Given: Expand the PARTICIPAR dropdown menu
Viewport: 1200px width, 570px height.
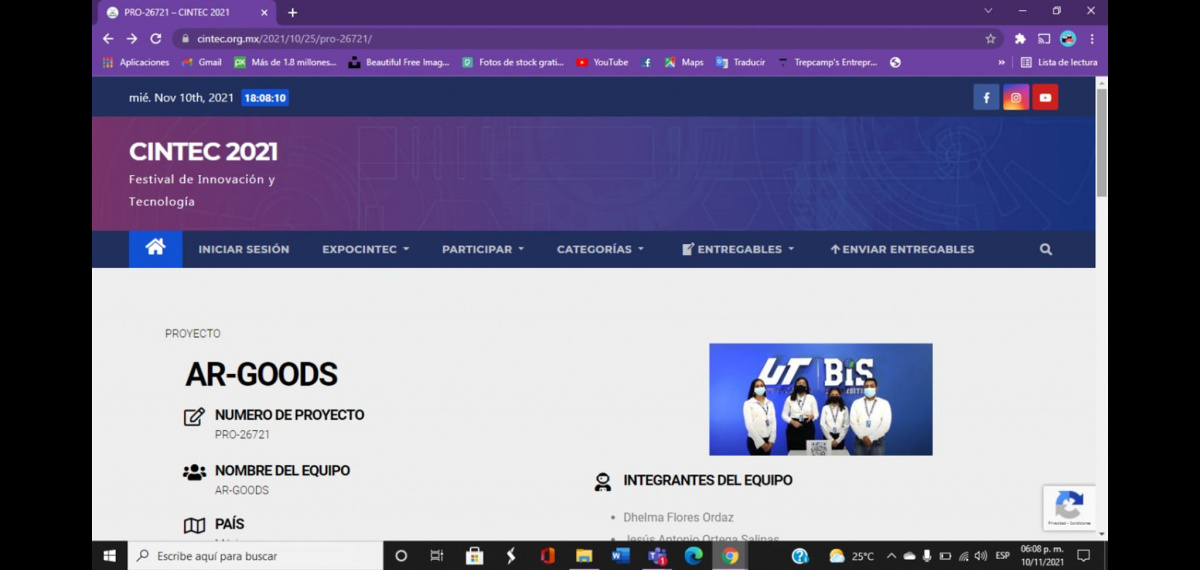Looking at the screenshot, I should tap(483, 249).
